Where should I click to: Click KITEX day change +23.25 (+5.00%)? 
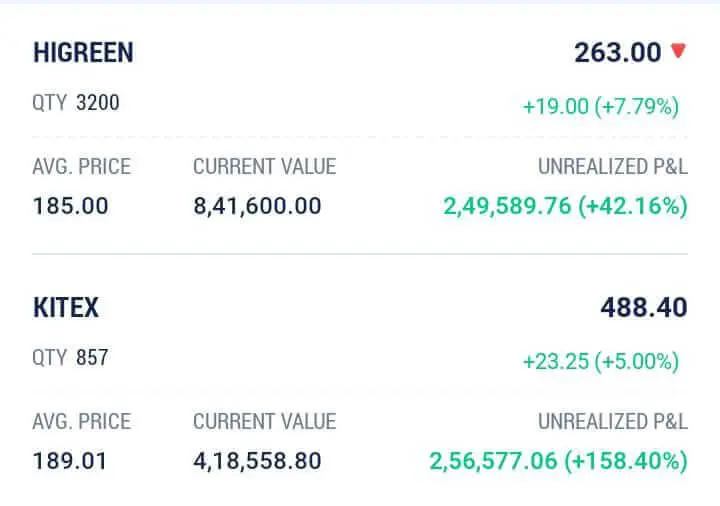pos(600,362)
